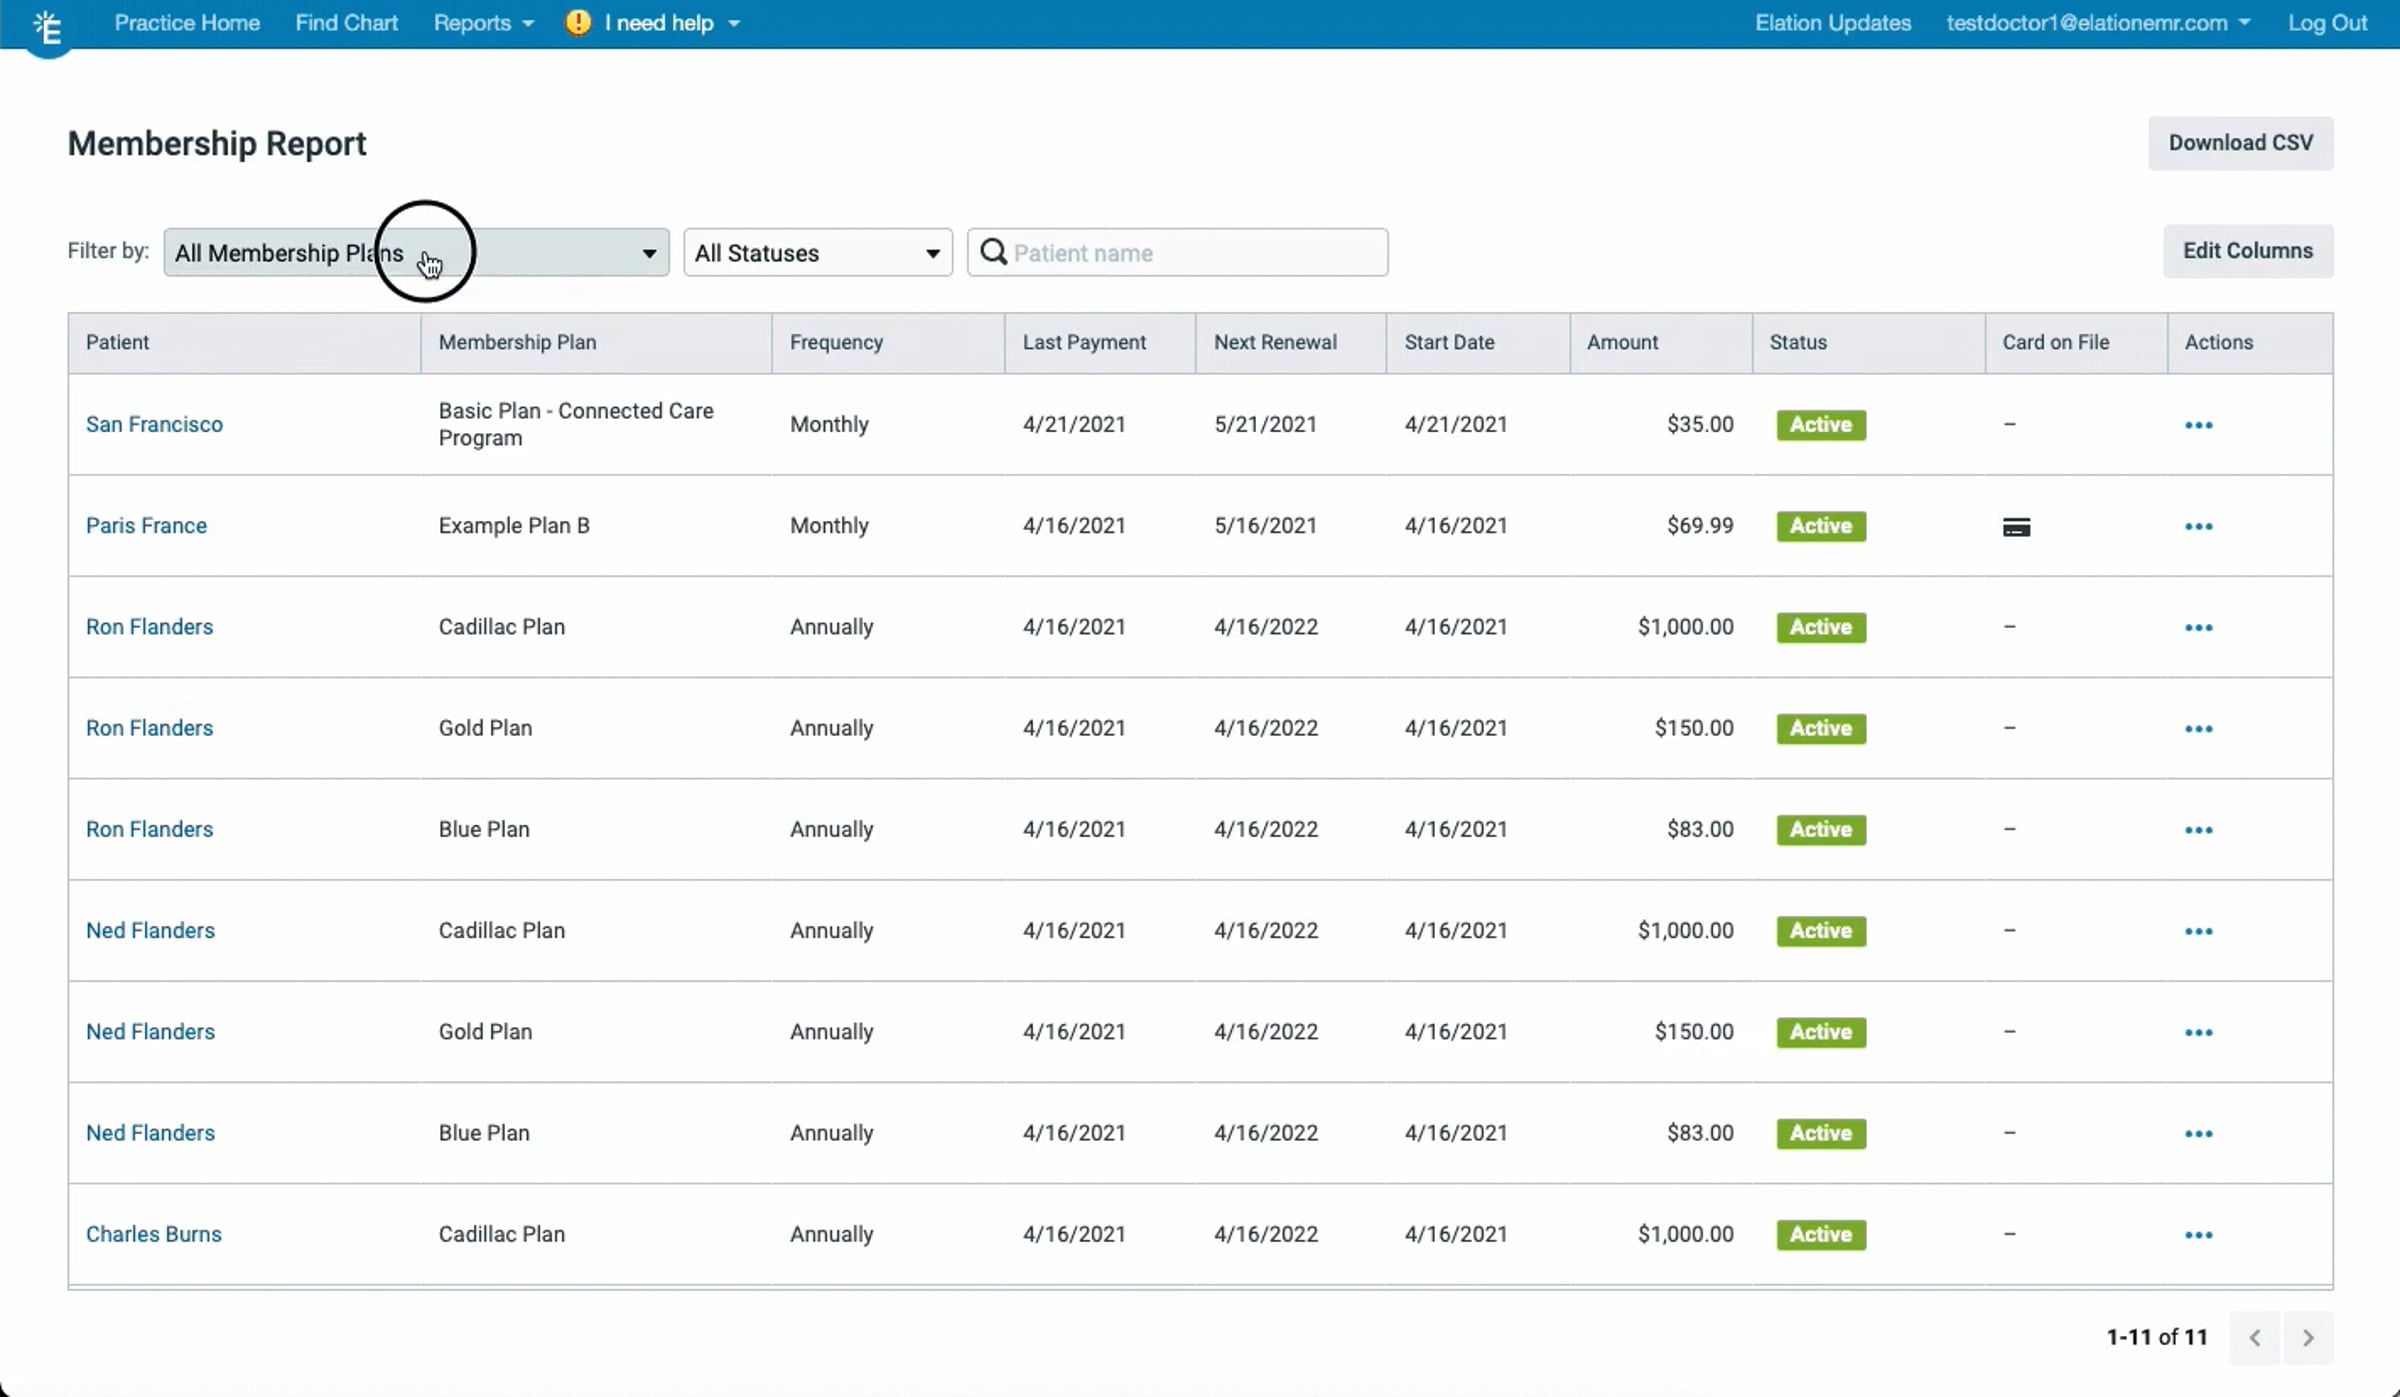Open the testdoctor1 account dropdown
The height and width of the screenshot is (1397, 2400).
point(2097,23)
